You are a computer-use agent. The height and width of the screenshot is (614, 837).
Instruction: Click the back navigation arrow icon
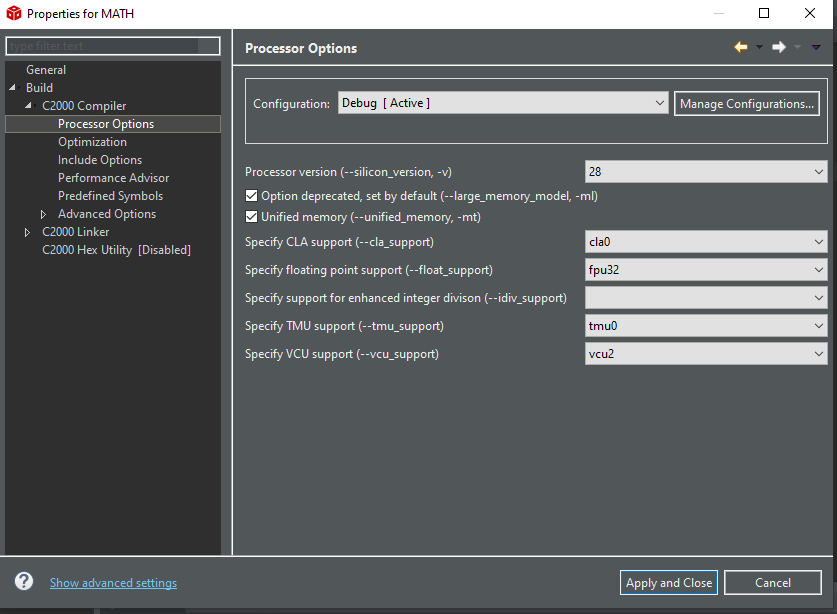click(x=741, y=47)
